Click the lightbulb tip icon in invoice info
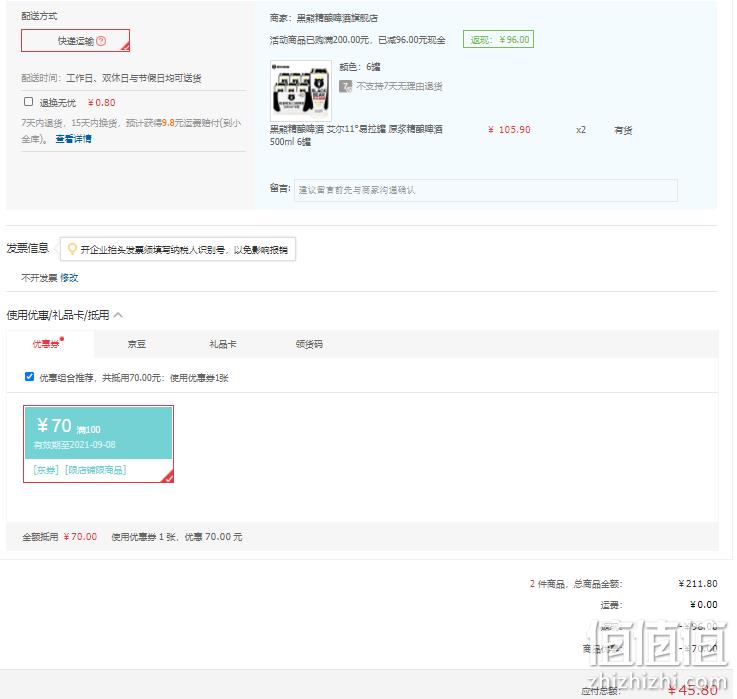 (x=72, y=249)
